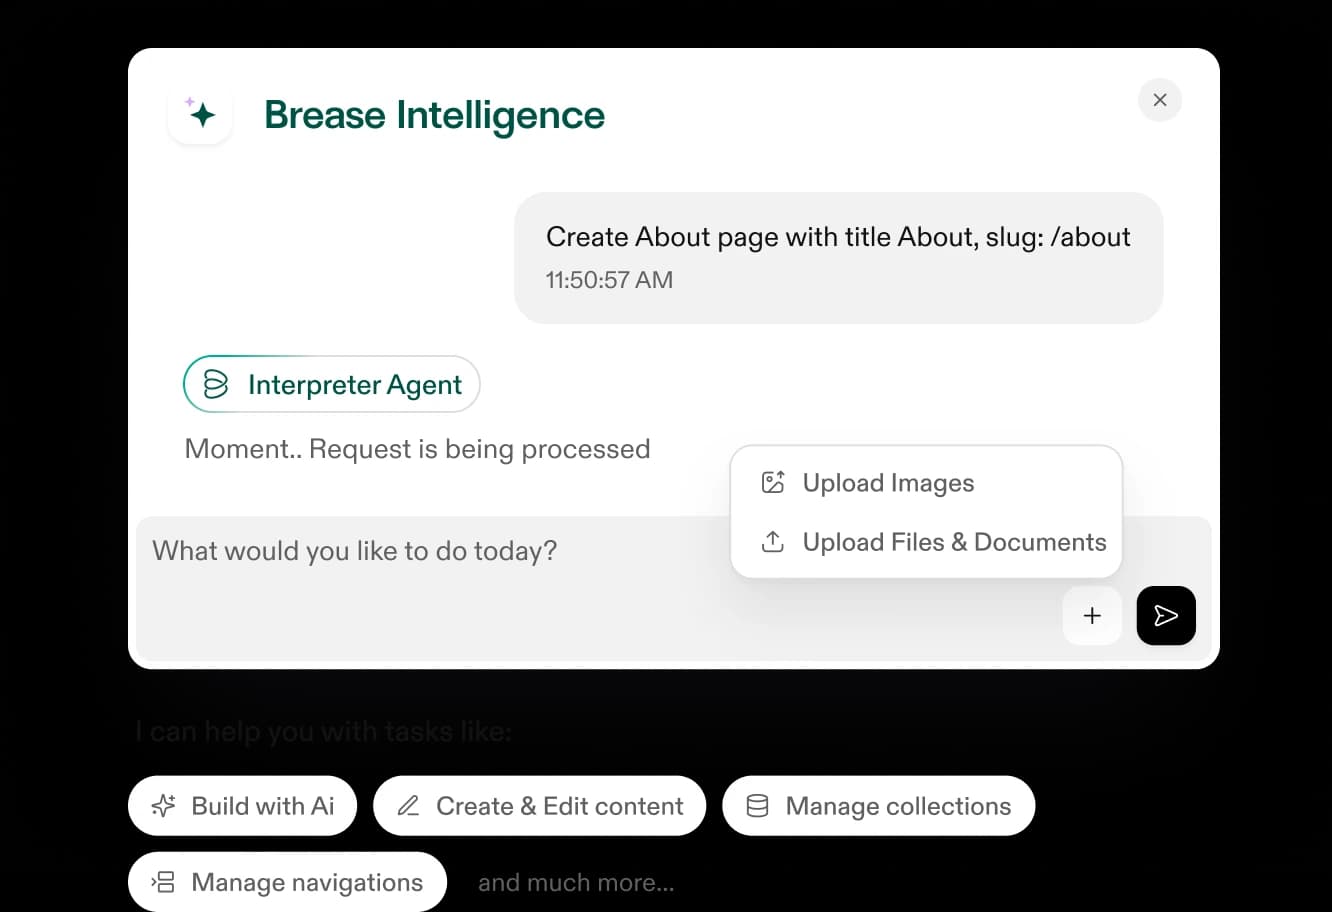The image size is (1332, 912).
Task: Click the paper plane send icon
Action: point(1166,615)
